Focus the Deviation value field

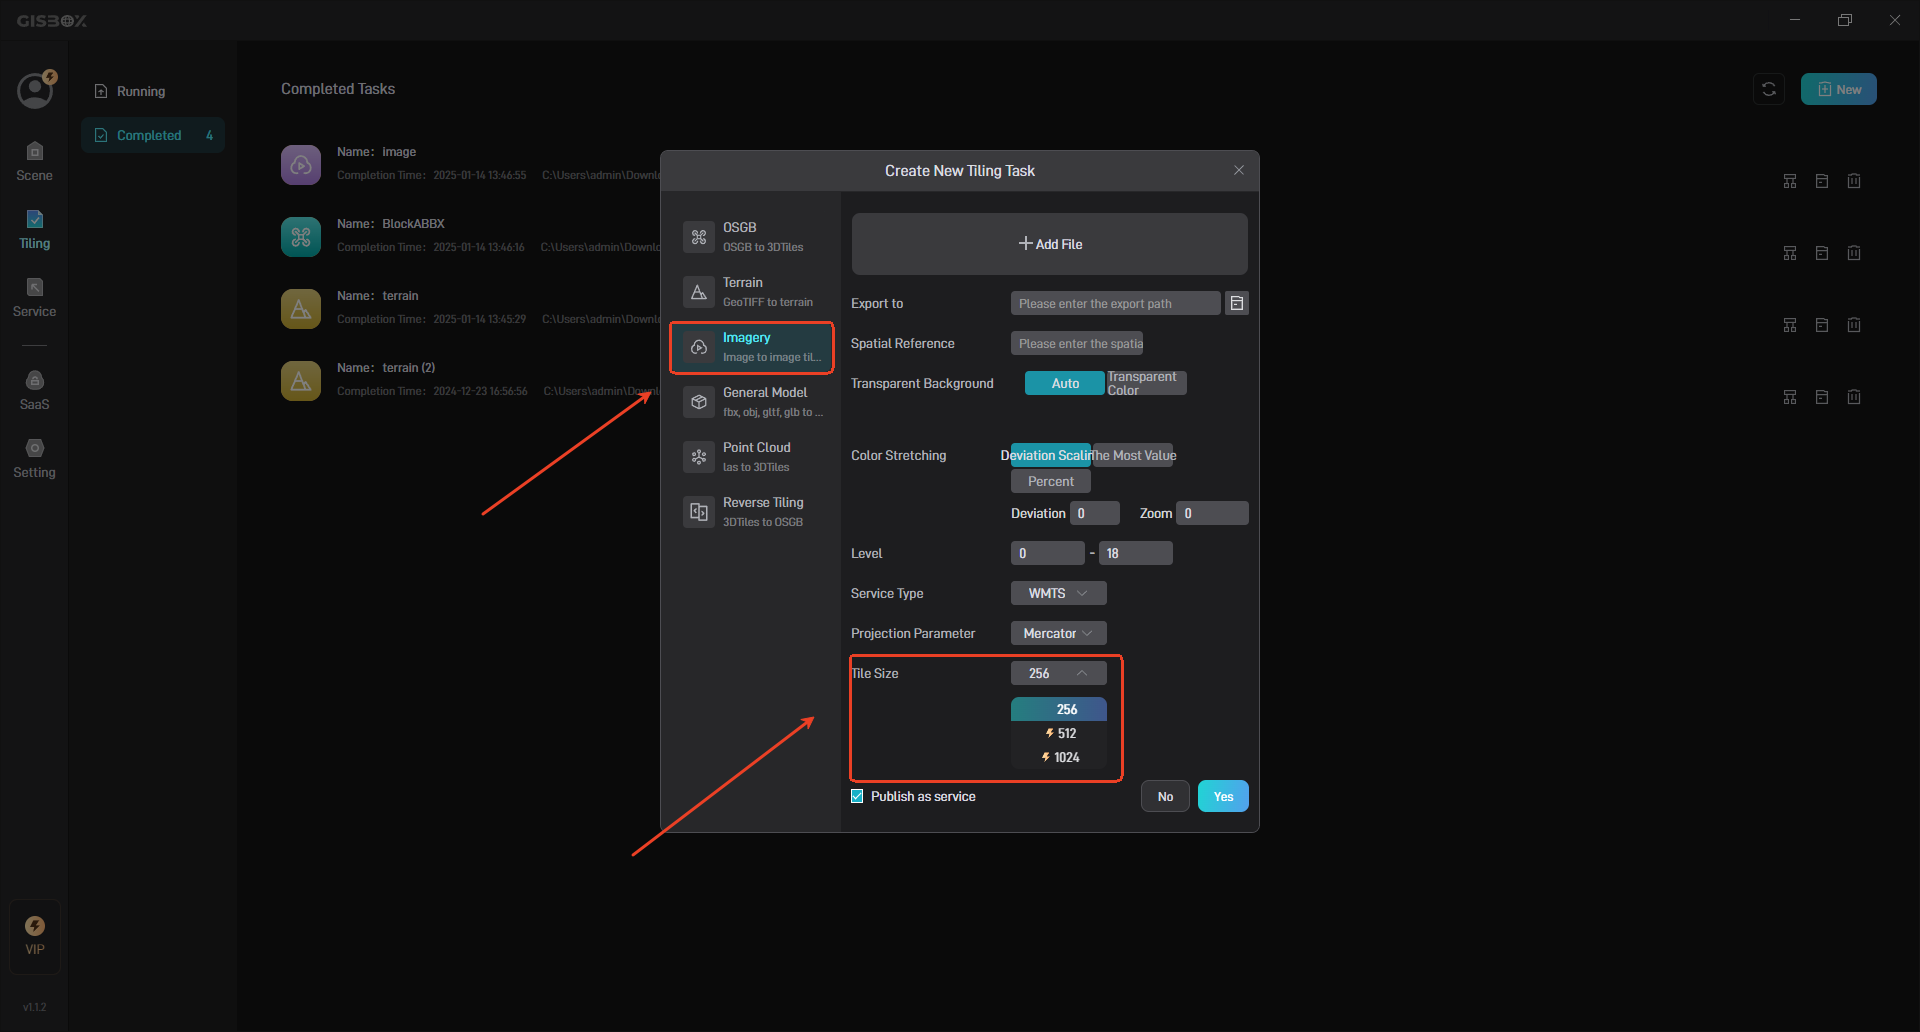pyautogui.click(x=1094, y=513)
